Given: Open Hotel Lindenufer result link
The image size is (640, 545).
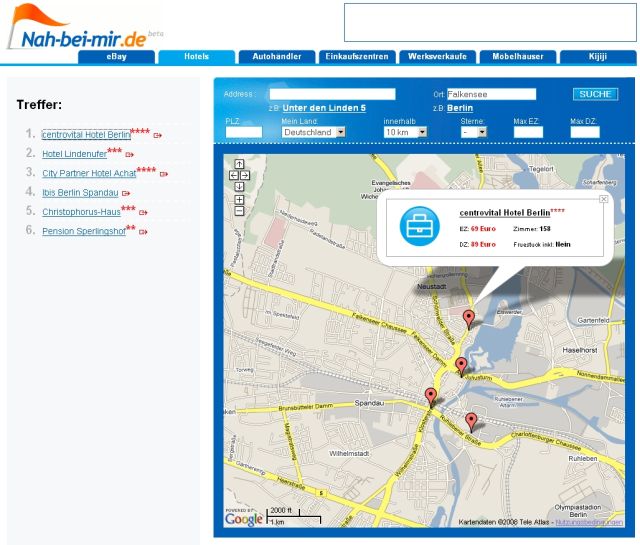Looking at the screenshot, I should click(74, 154).
